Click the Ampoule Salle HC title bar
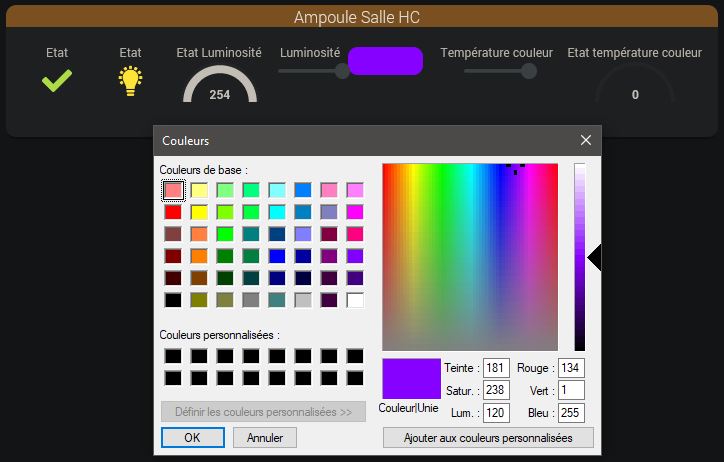The image size is (724, 462). [362, 17]
